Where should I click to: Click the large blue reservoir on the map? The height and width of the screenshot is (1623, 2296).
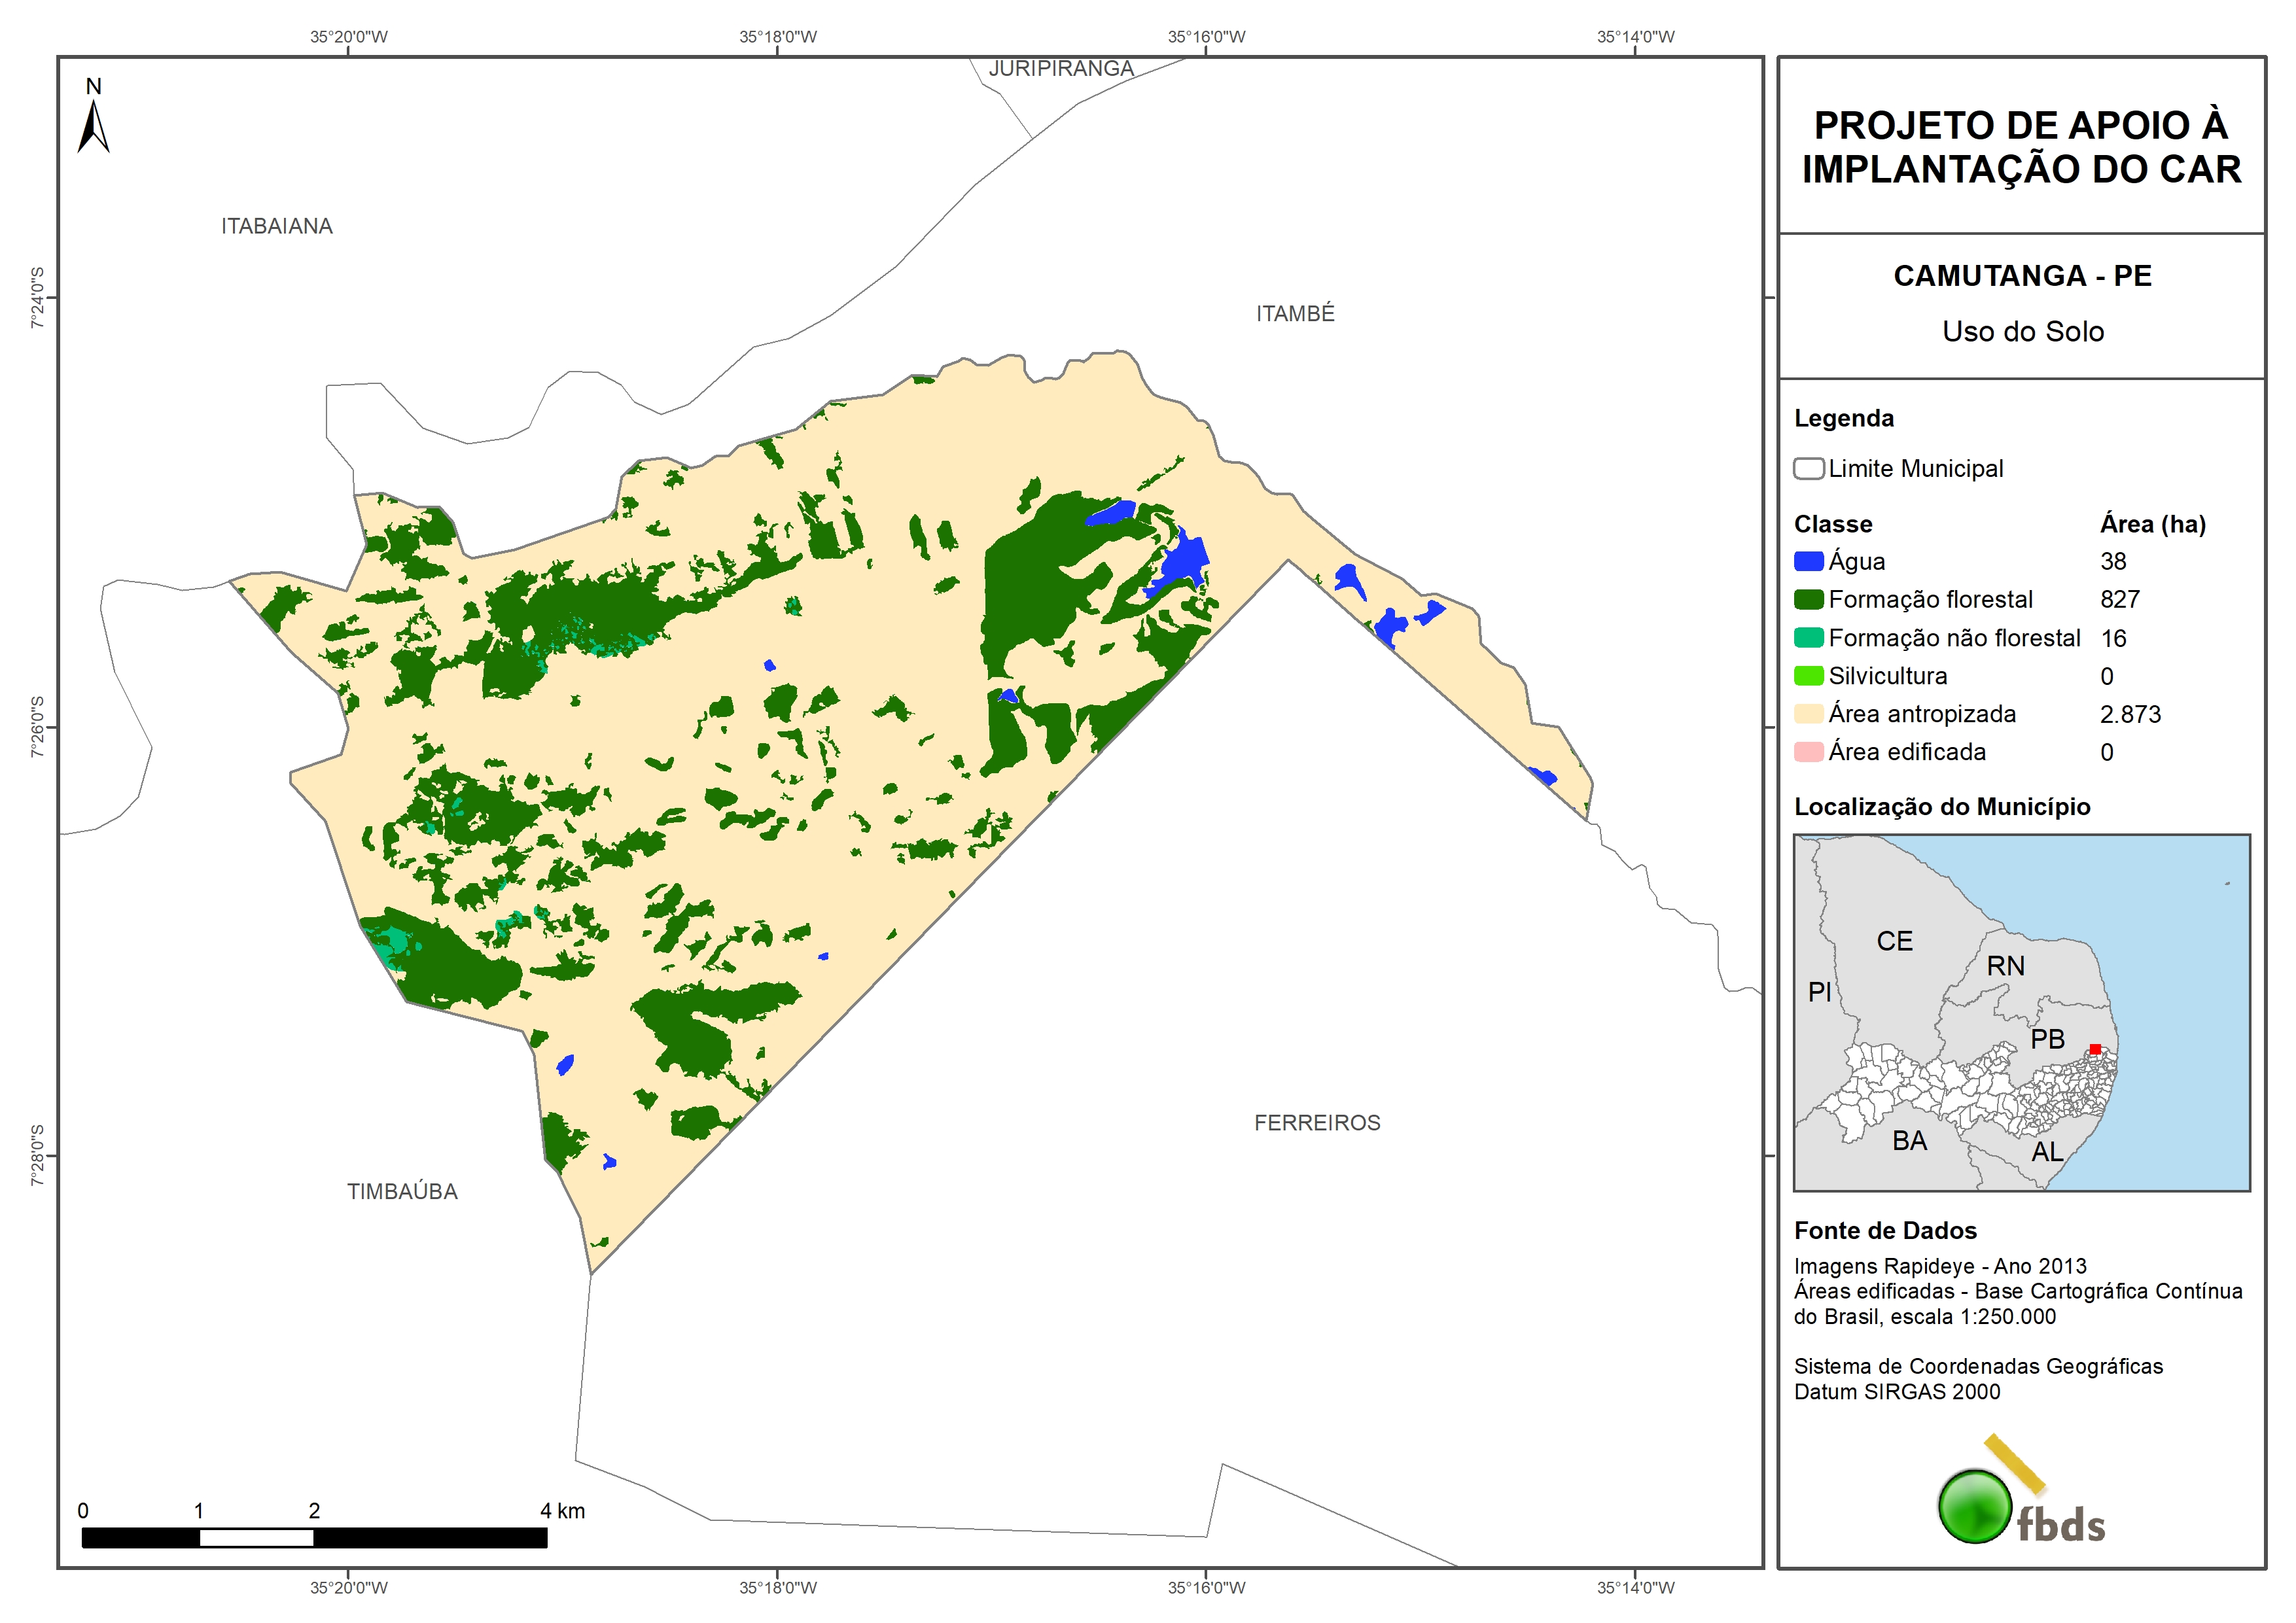tap(1185, 561)
